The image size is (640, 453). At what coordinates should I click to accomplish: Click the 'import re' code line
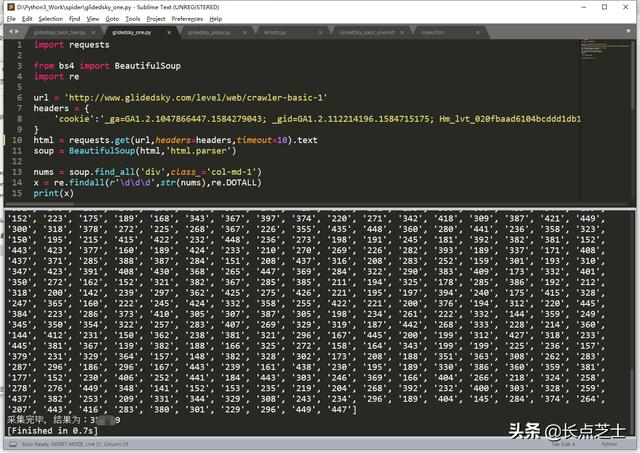pos(56,76)
